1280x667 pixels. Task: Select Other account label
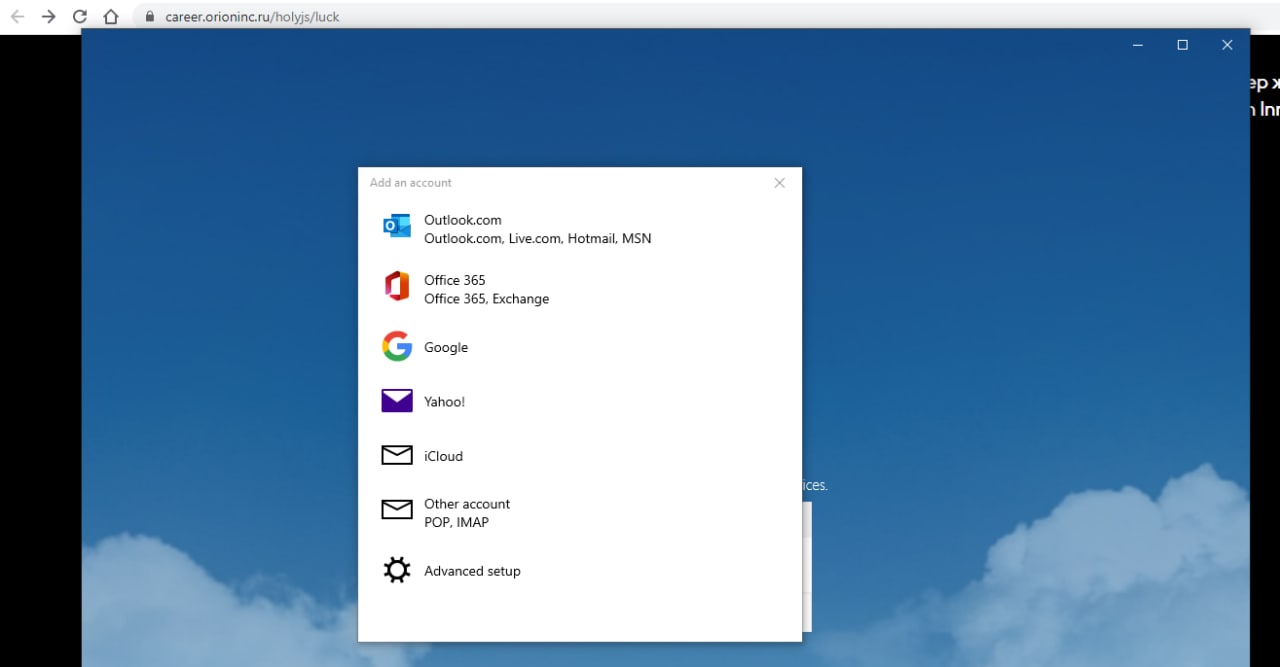pyautogui.click(x=467, y=504)
